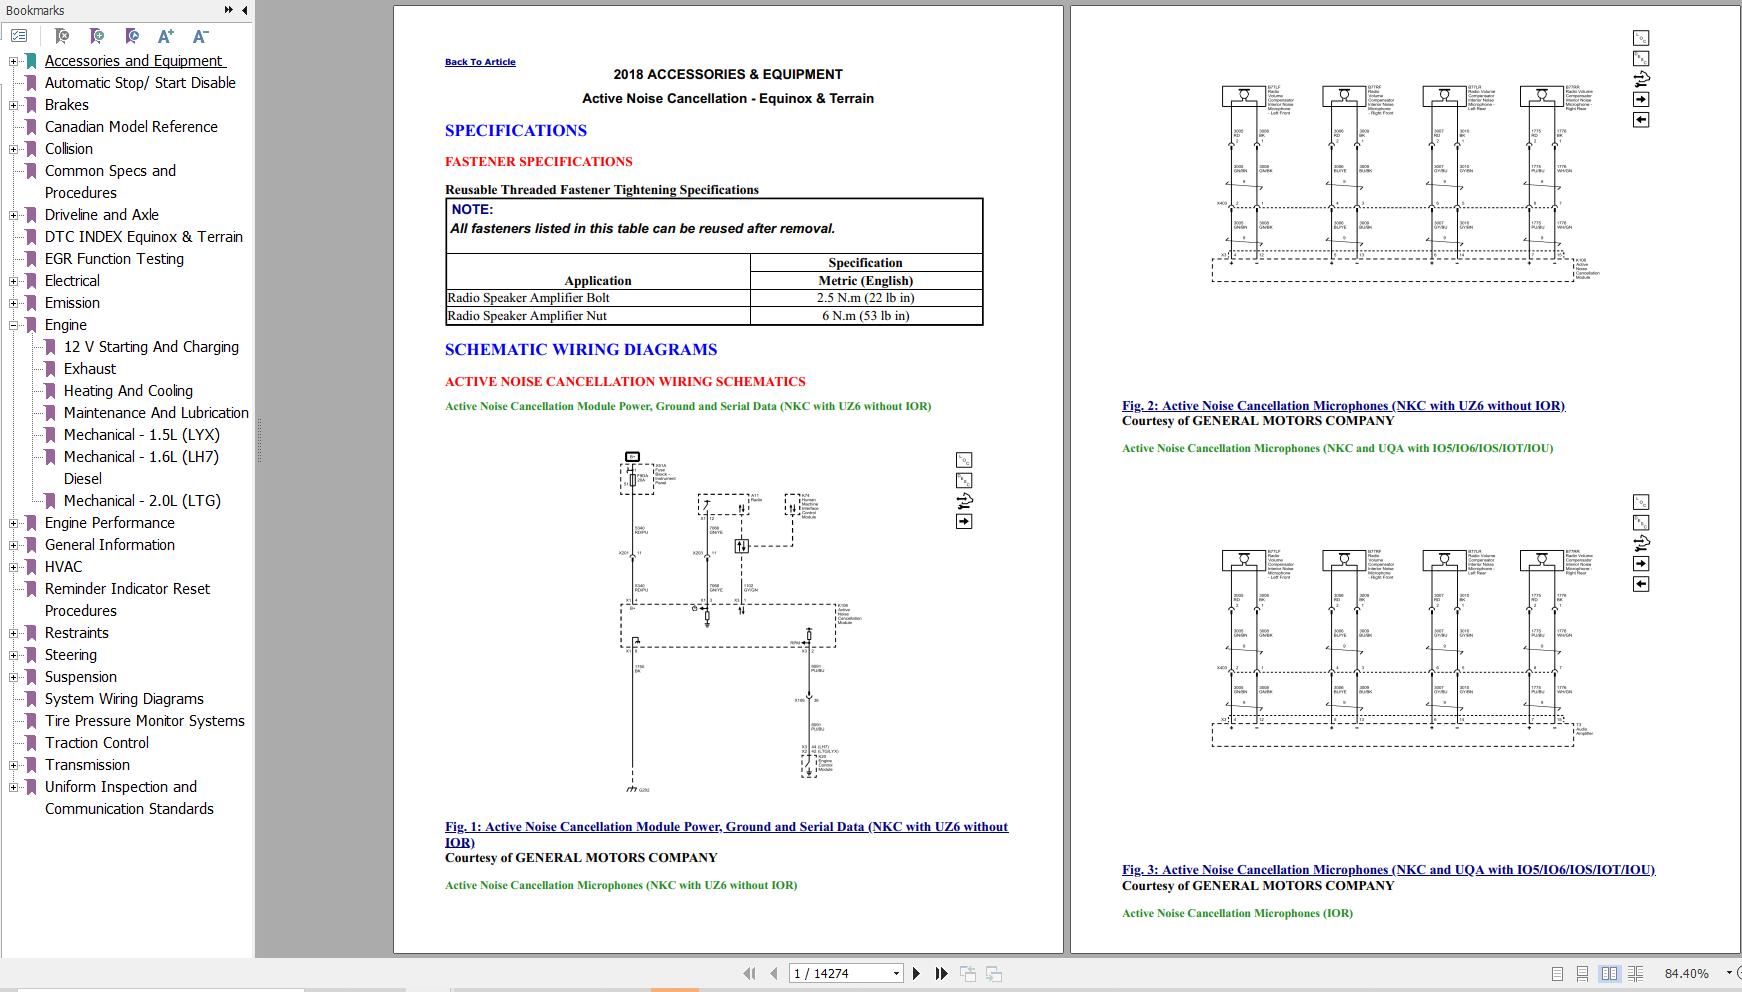Select the Enable Scrolling page layout icon
1742x992 pixels.
pos(1583,973)
